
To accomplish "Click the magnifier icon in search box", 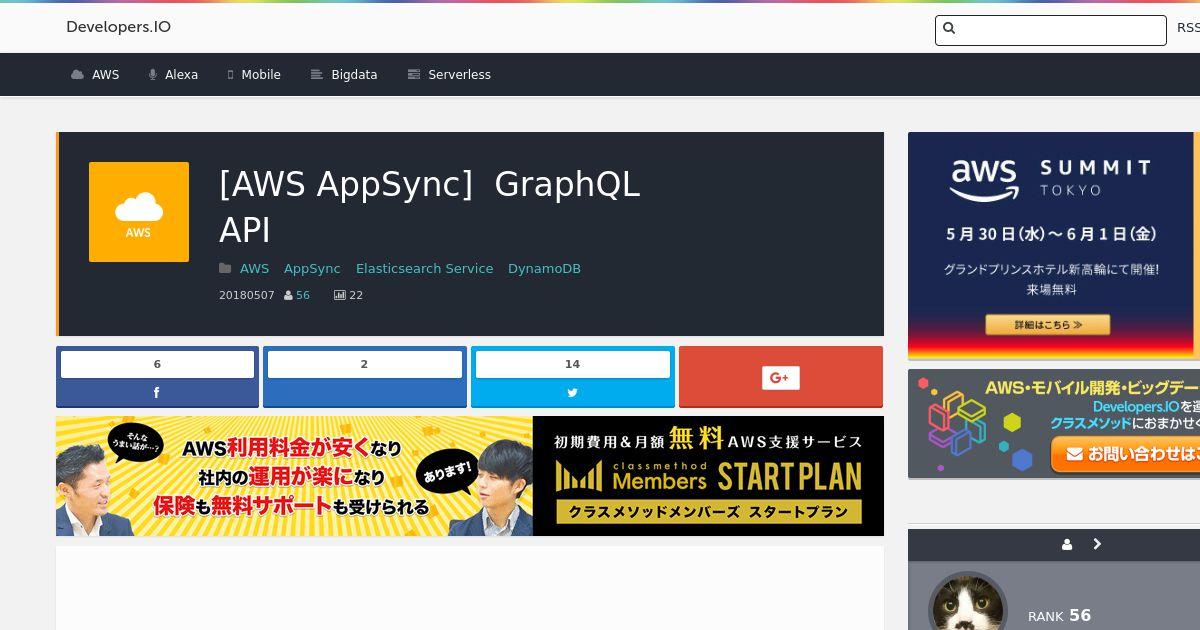I will [949, 29].
